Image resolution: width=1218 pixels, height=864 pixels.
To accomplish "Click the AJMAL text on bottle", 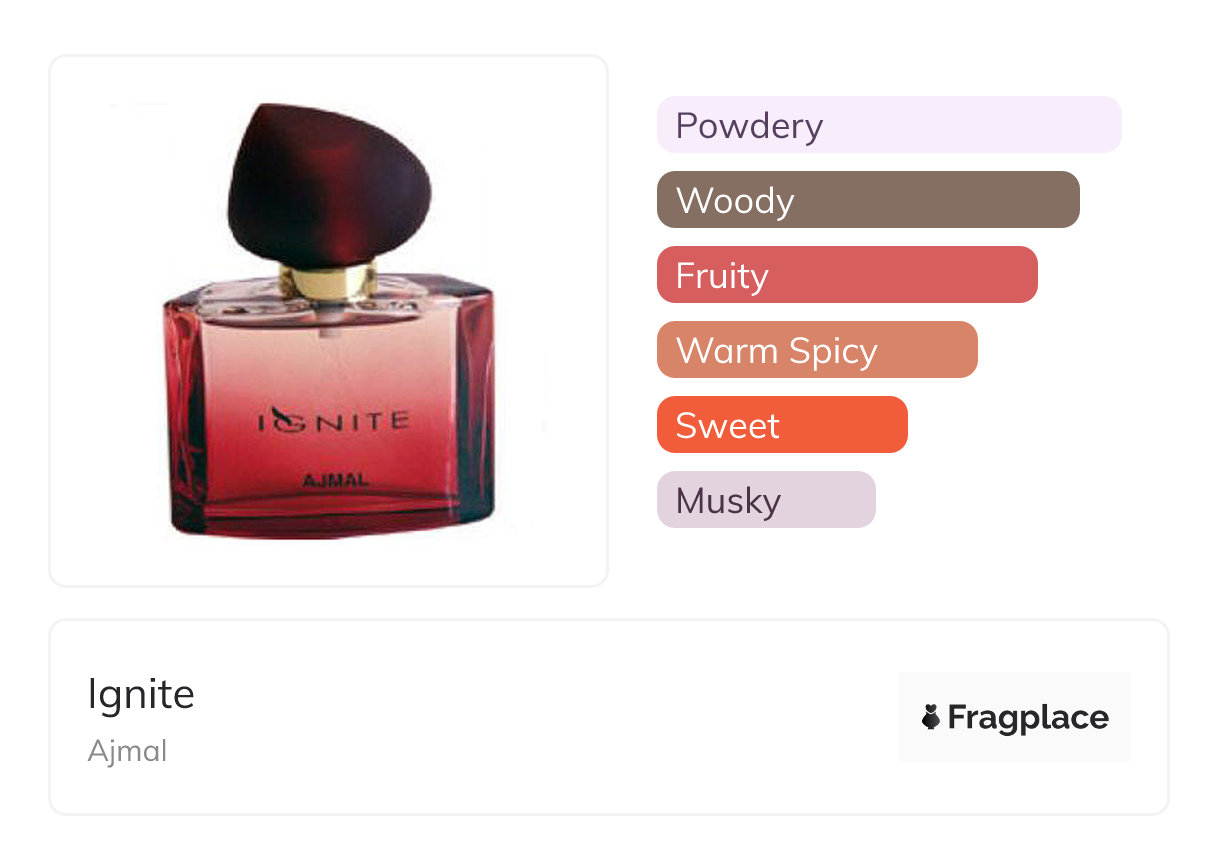I will point(334,480).
